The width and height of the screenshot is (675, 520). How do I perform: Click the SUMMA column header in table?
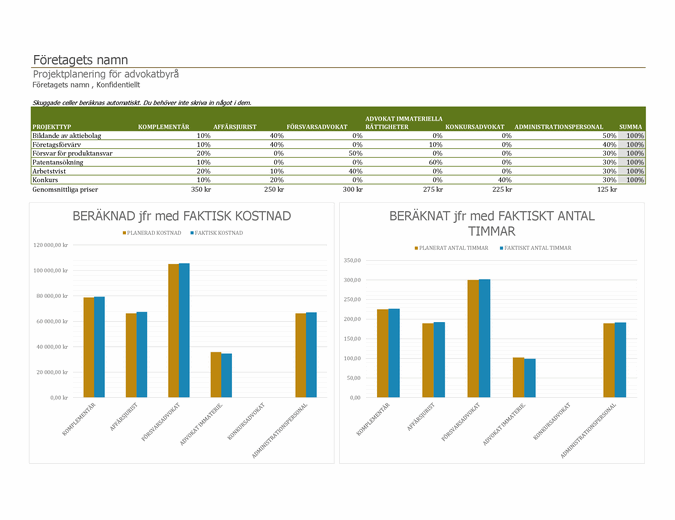[x=630, y=127]
